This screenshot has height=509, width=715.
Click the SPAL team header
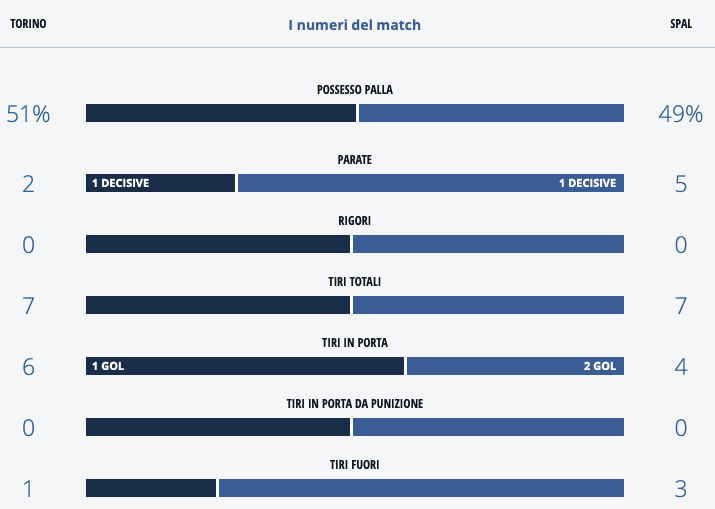coord(681,24)
